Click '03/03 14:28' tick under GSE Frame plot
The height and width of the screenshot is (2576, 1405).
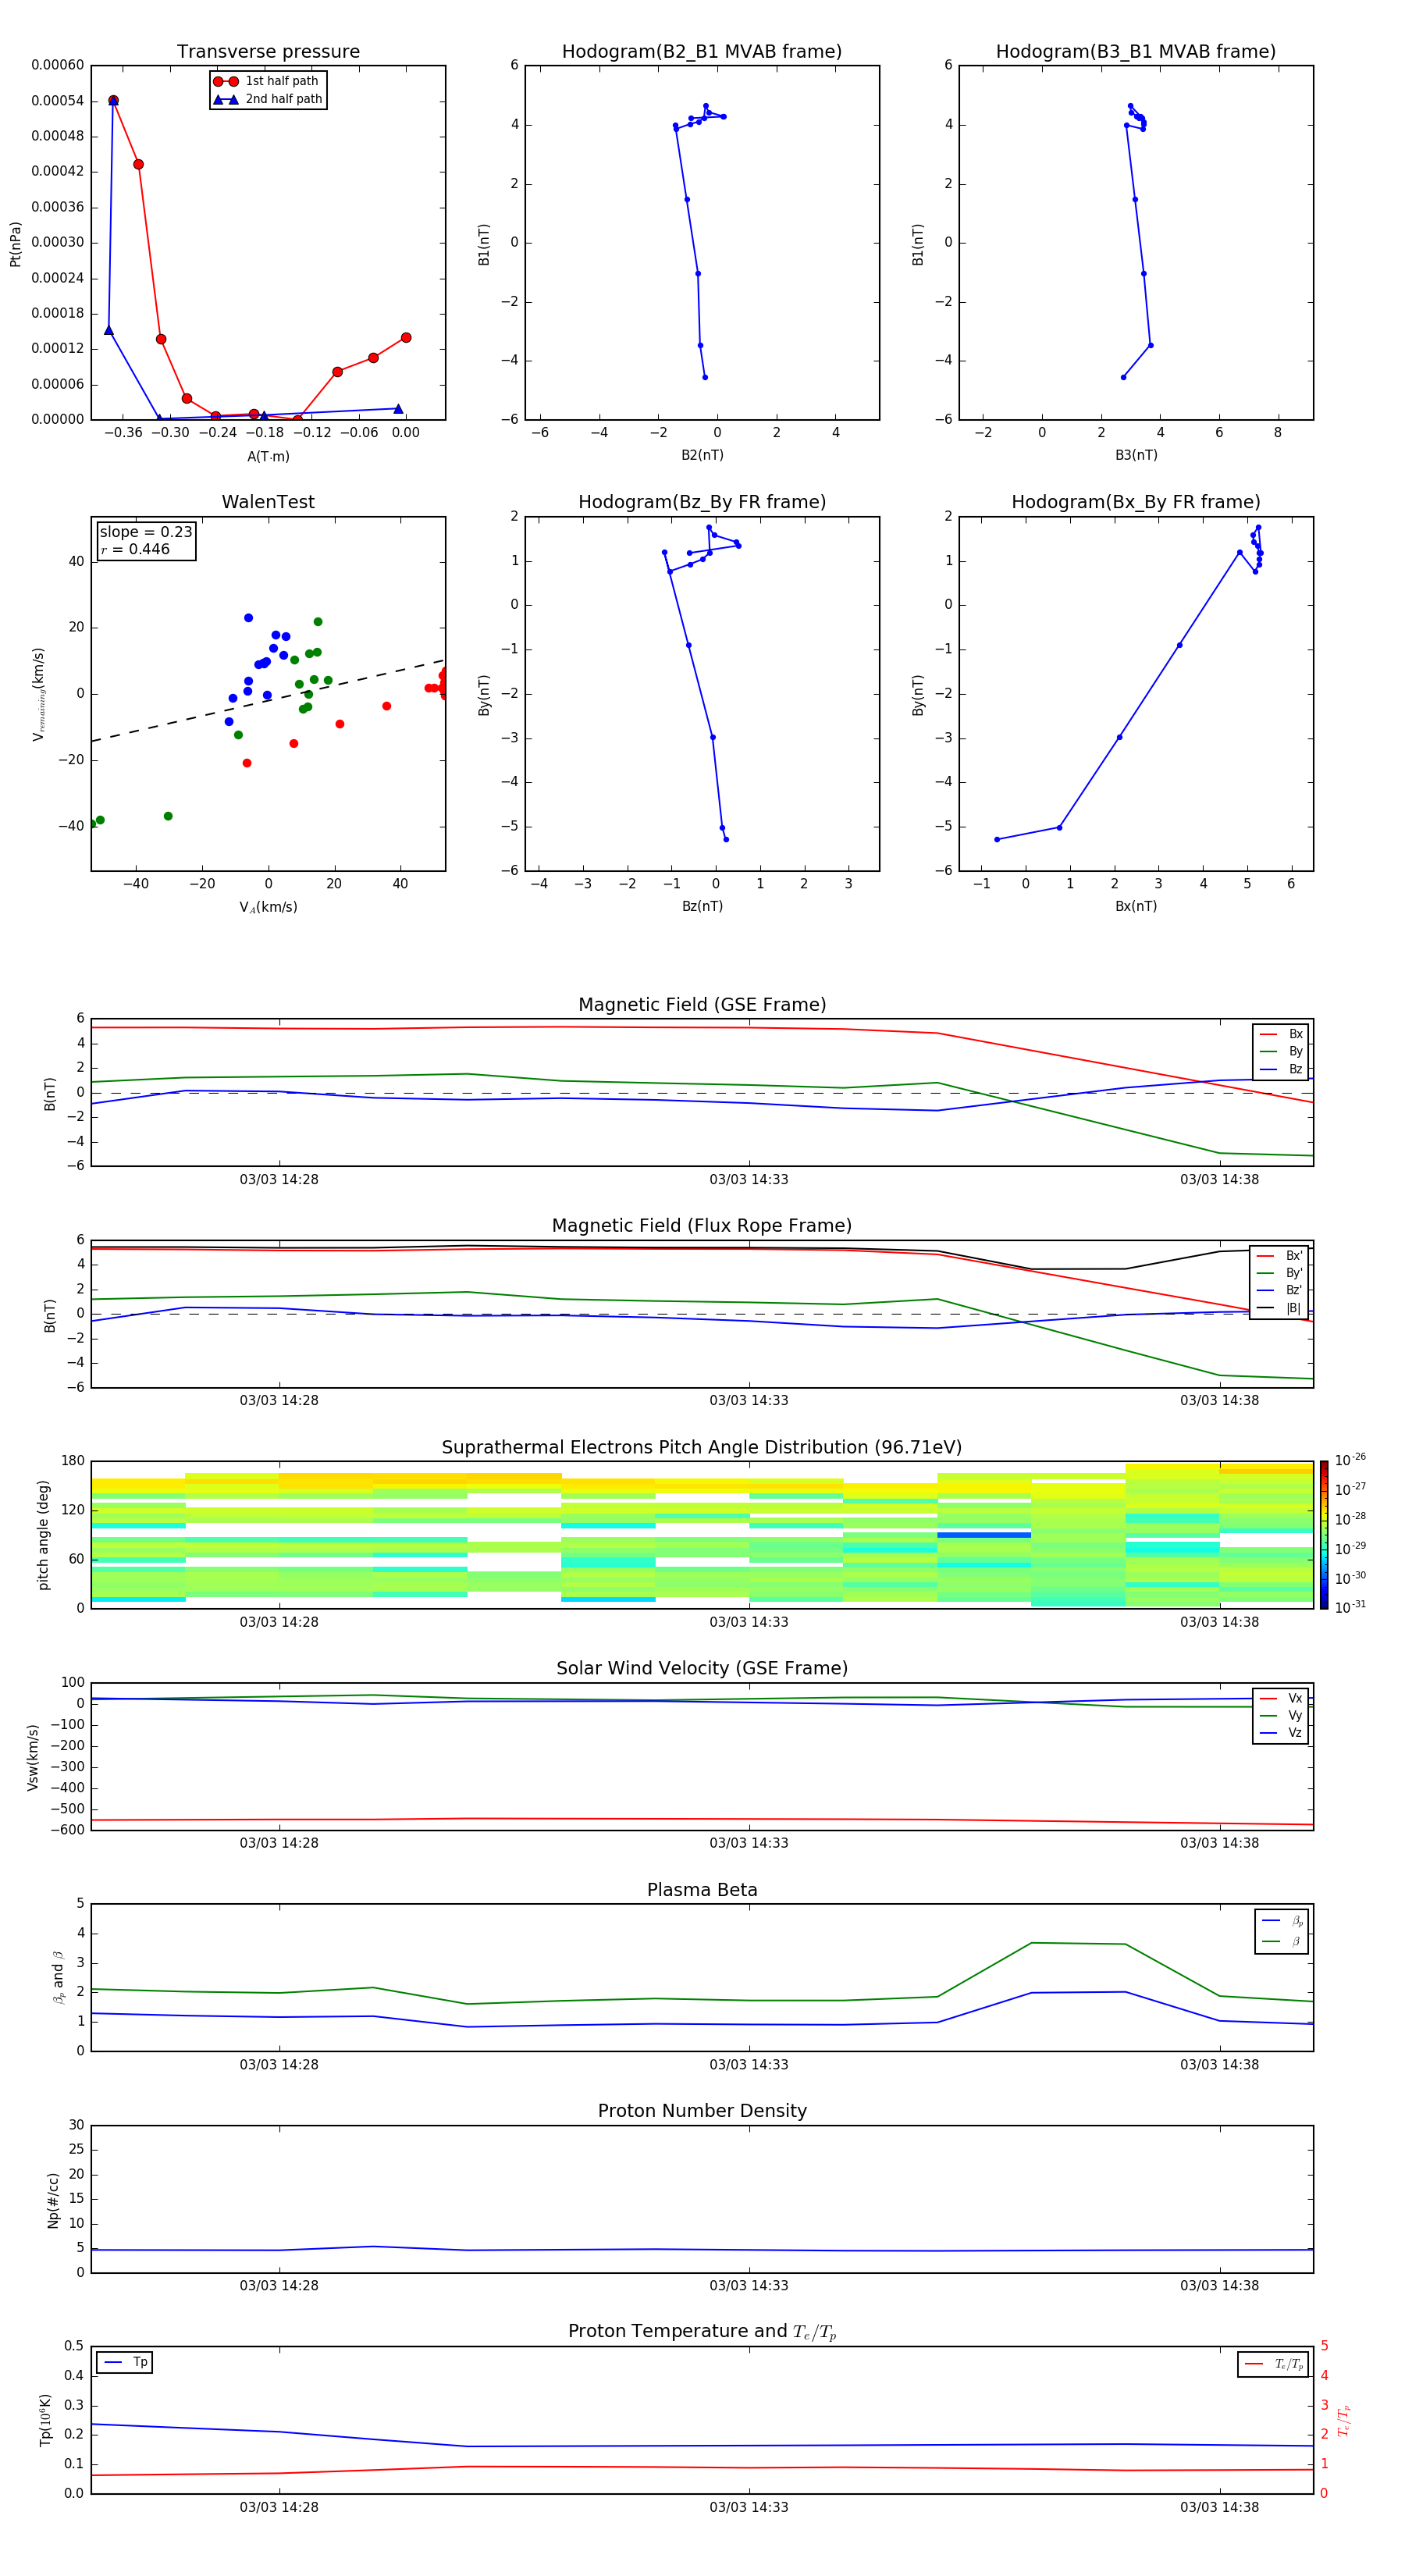[x=279, y=1179]
